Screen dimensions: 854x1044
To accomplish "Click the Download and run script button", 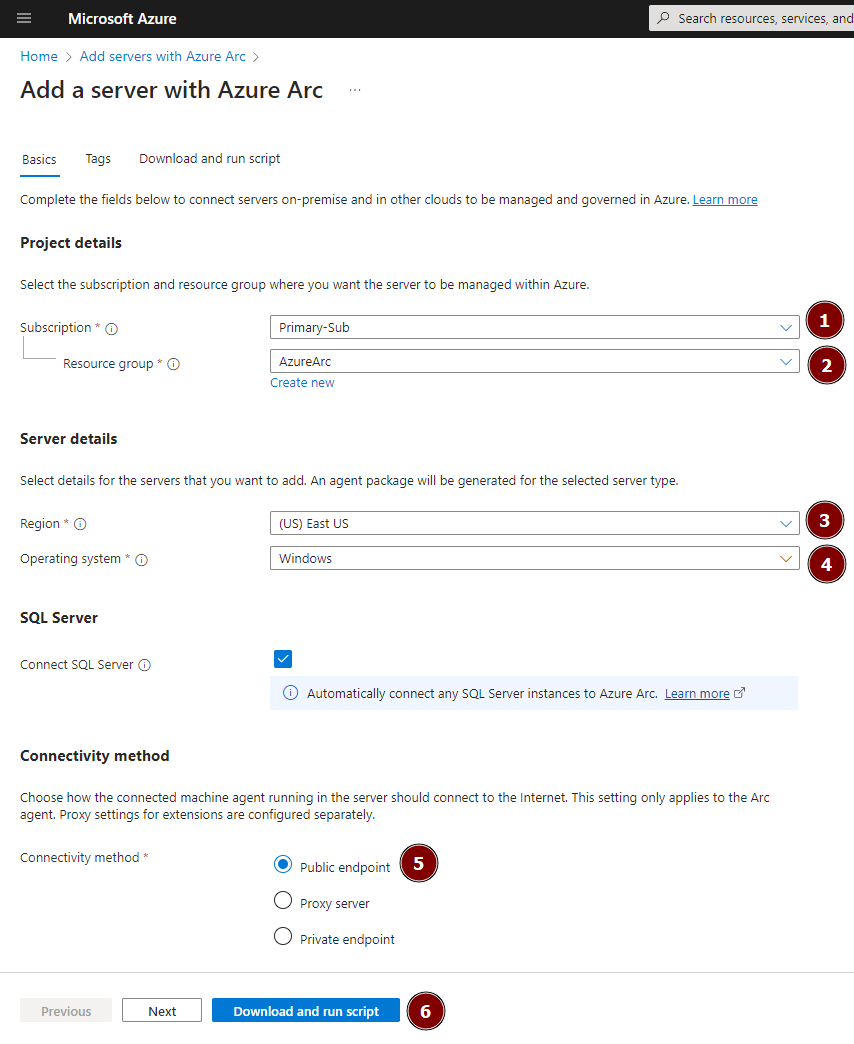I will [305, 1010].
